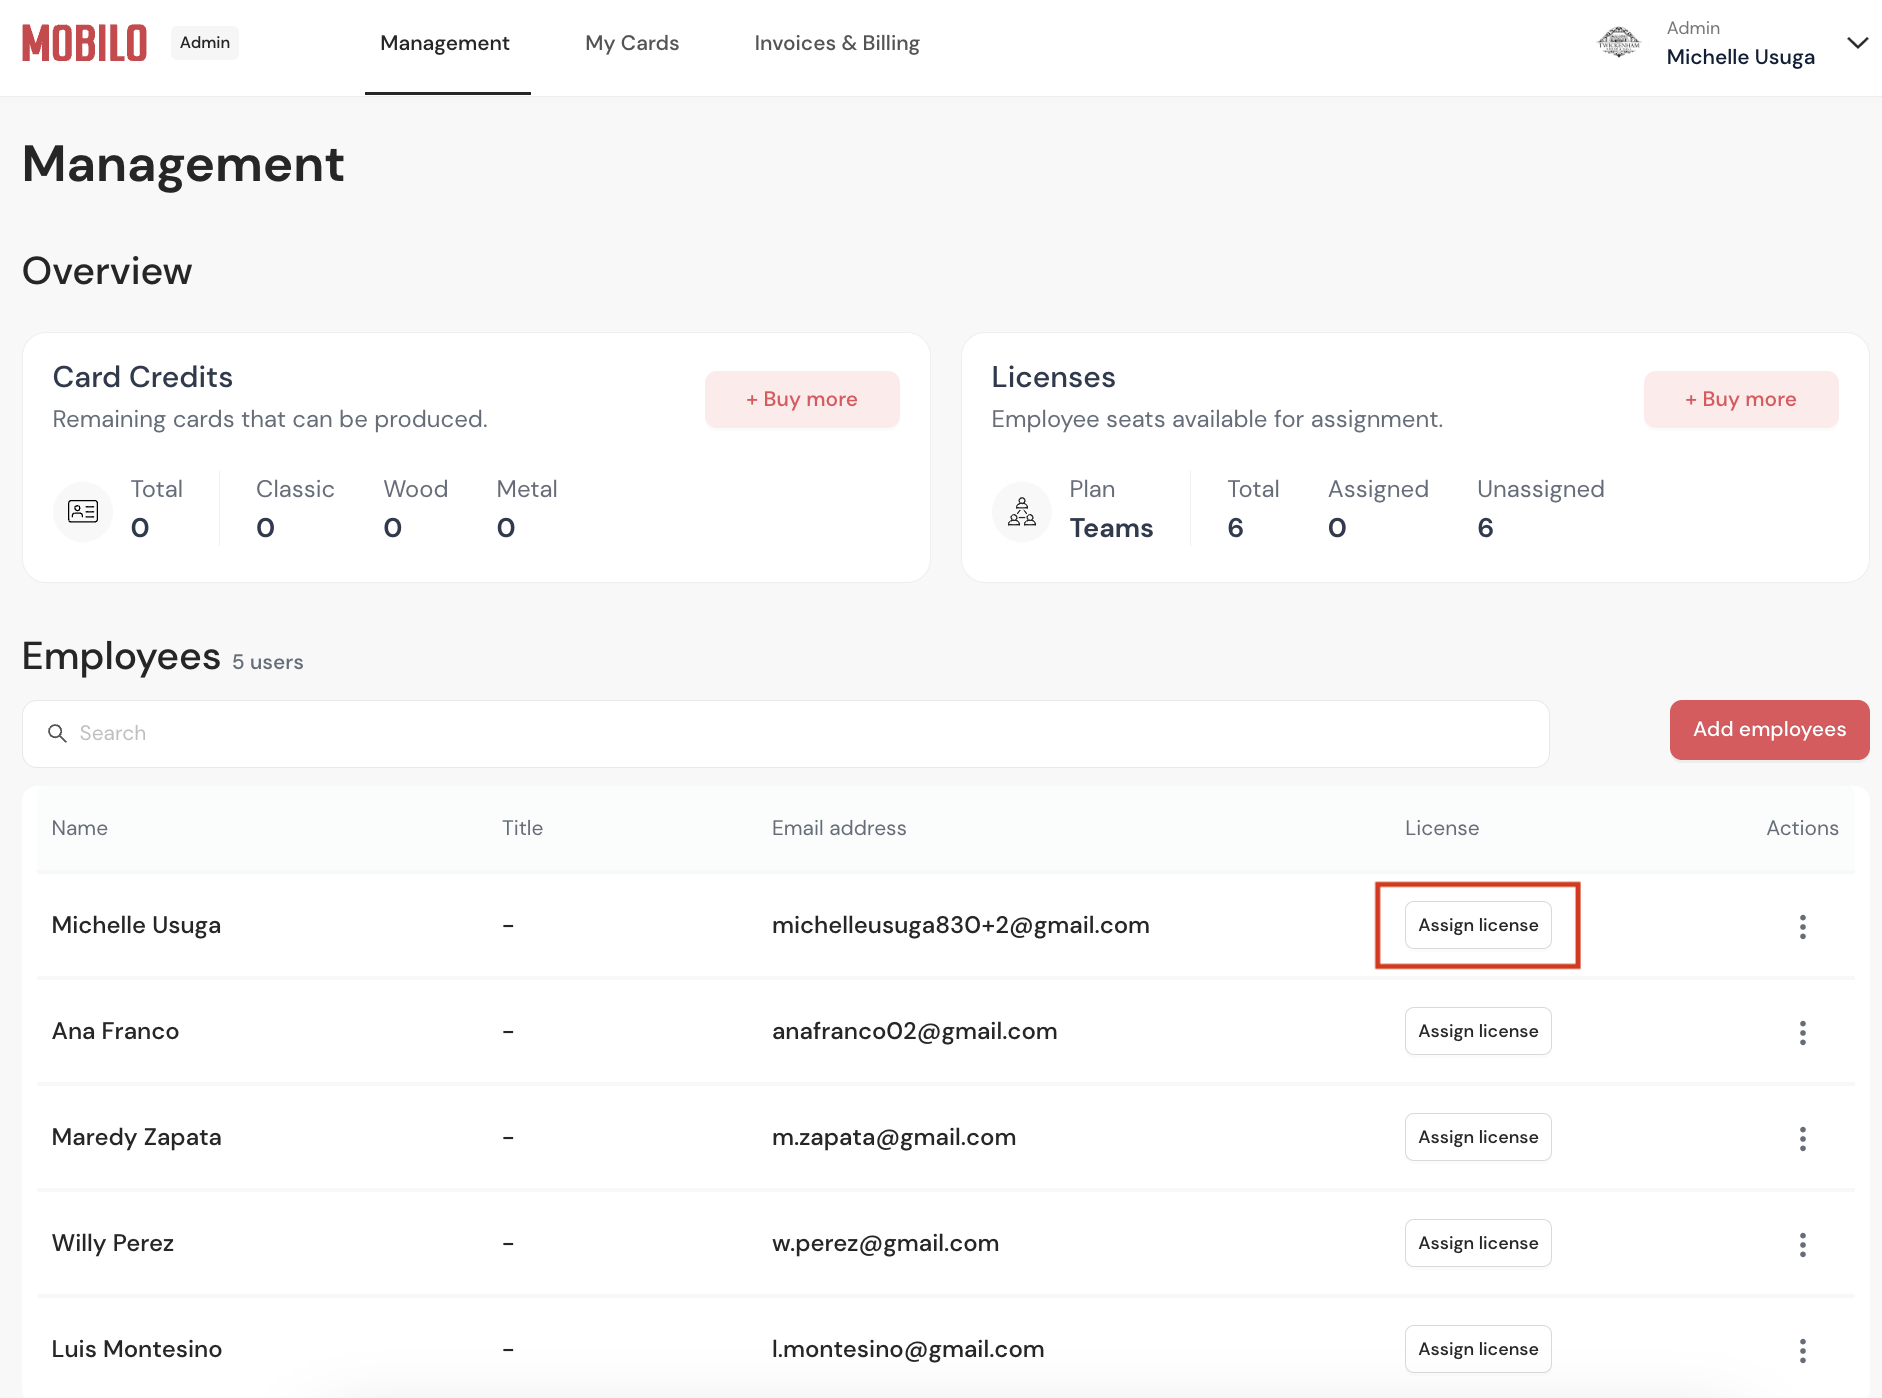The height and width of the screenshot is (1398, 1882).
Task: Click the Add employees button
Action: click(x=1769, y=730)
